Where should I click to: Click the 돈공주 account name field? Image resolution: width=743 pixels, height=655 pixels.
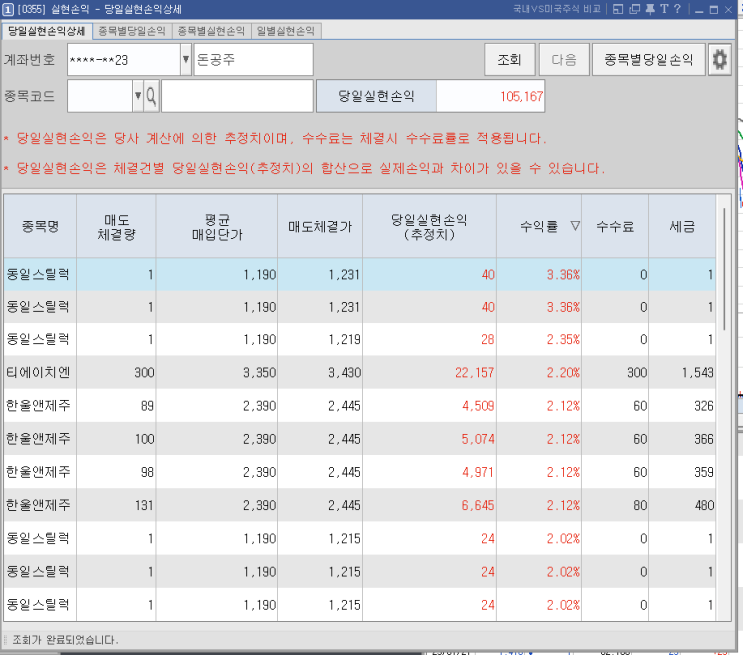[x=254, y=60]
